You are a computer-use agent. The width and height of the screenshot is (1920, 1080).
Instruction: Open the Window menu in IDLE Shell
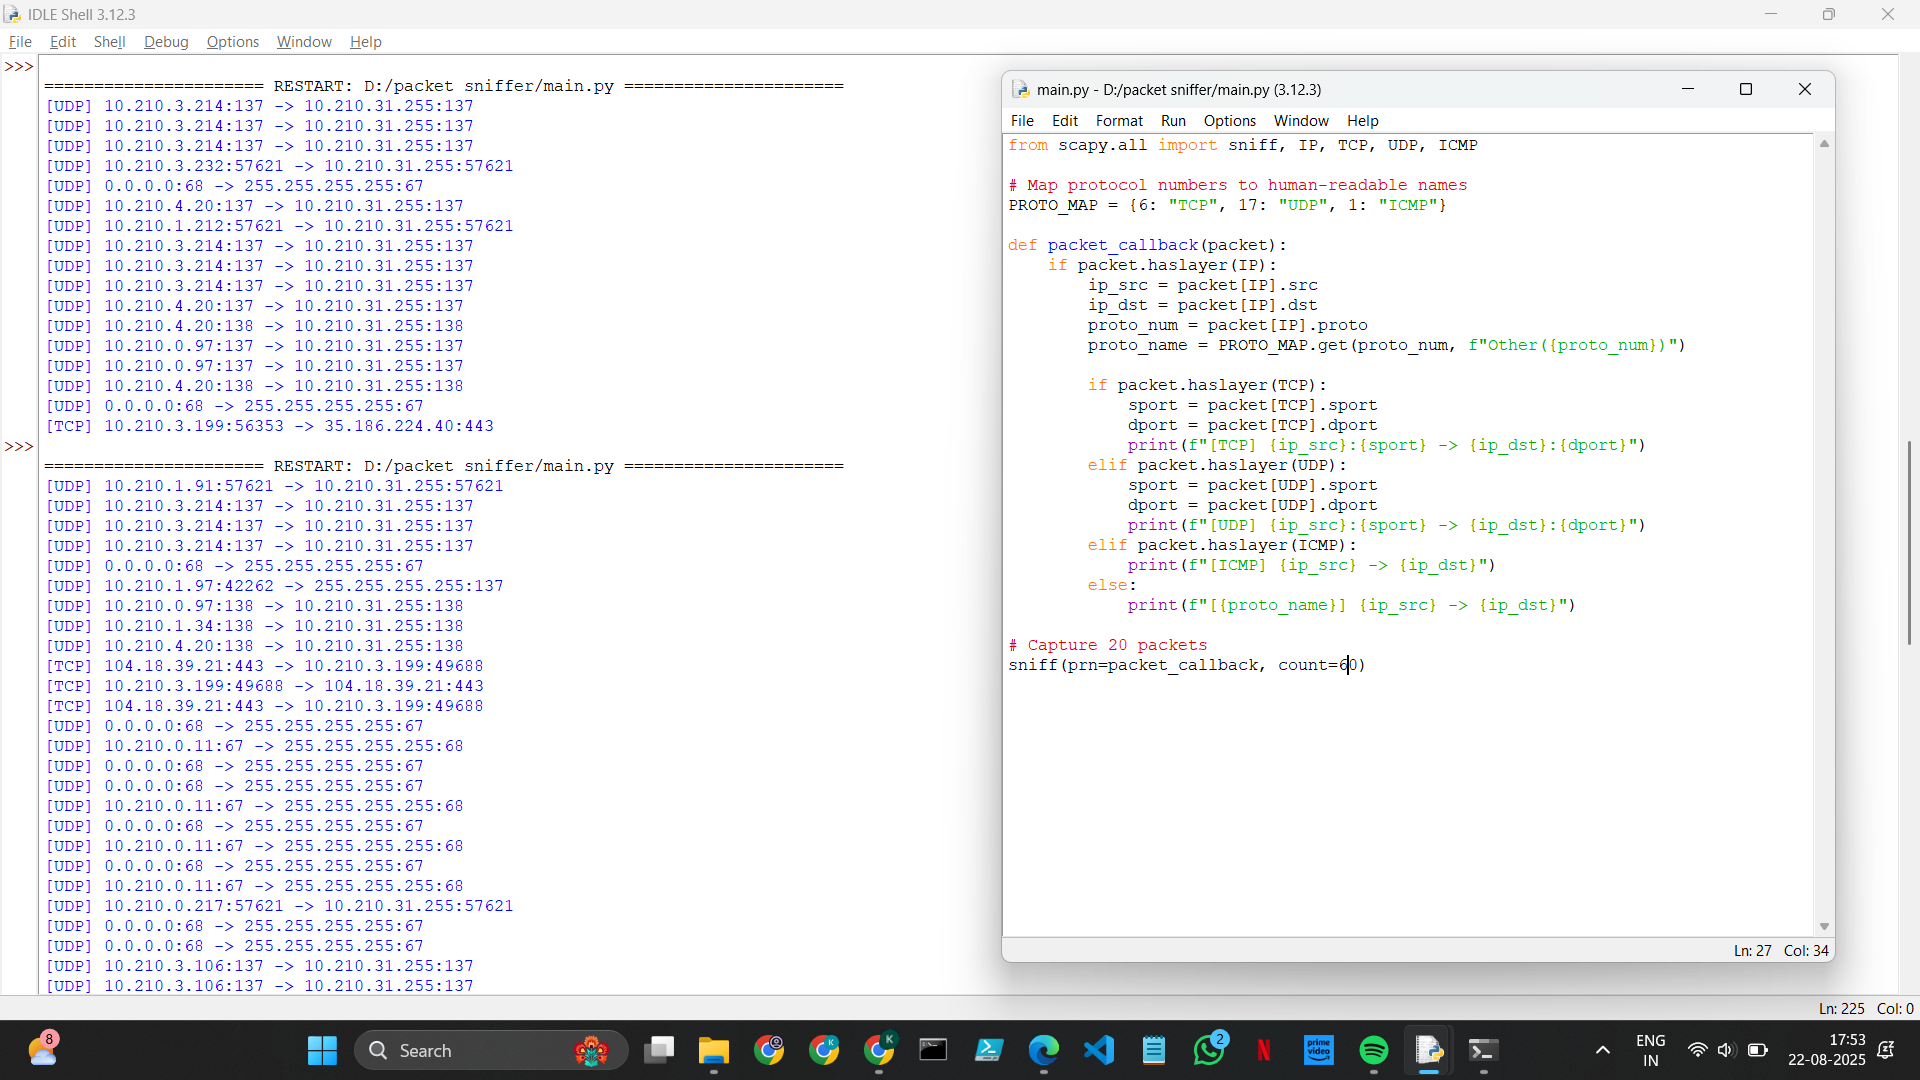tap(304, 42)
